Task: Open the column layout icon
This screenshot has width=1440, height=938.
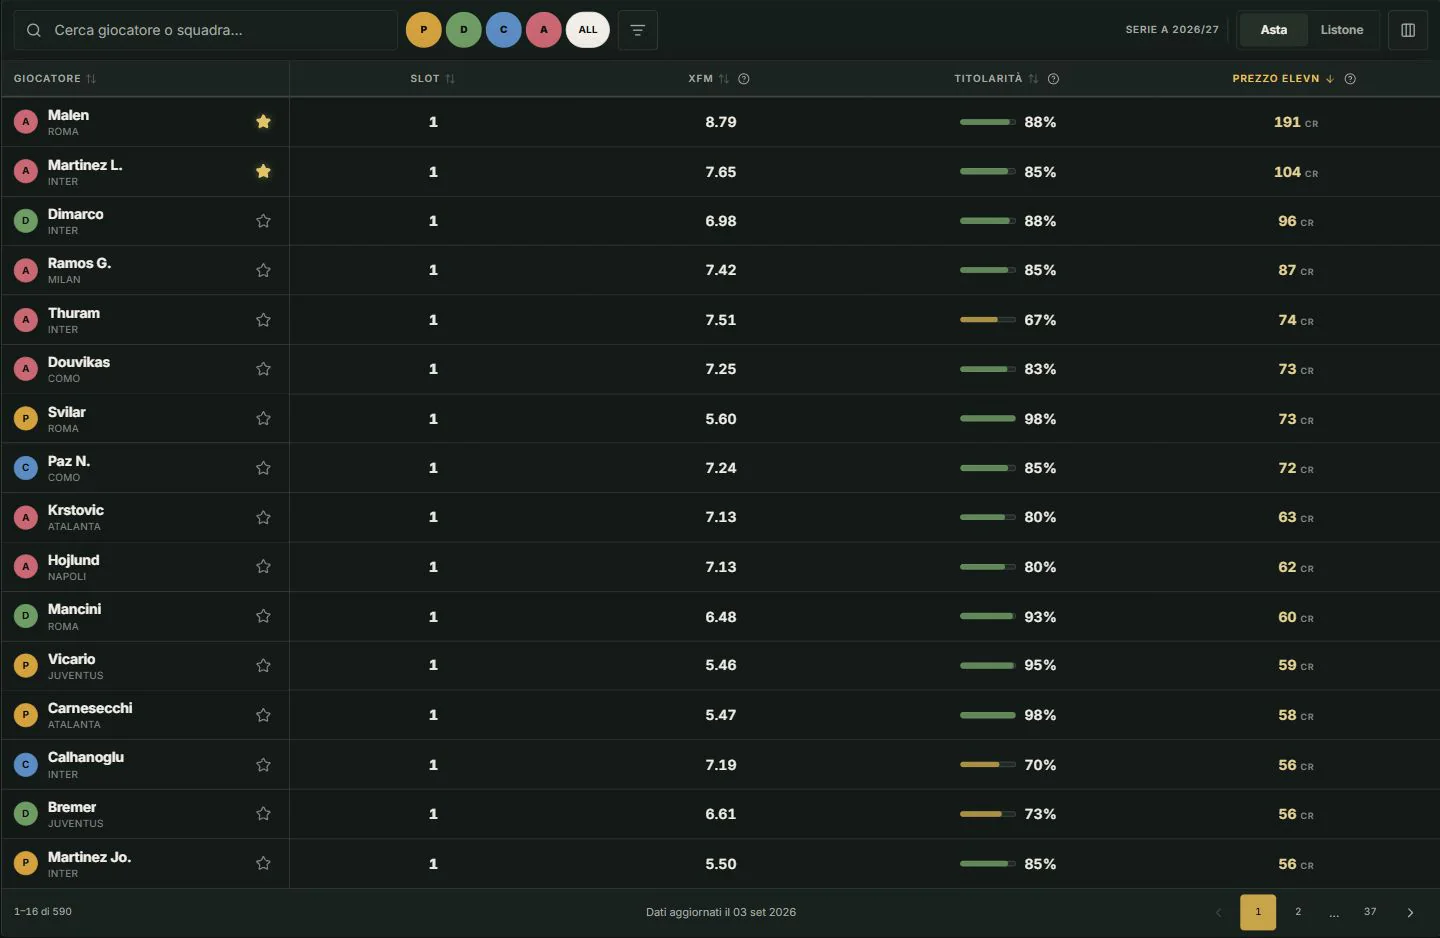Action: (x=1408, y=30)
